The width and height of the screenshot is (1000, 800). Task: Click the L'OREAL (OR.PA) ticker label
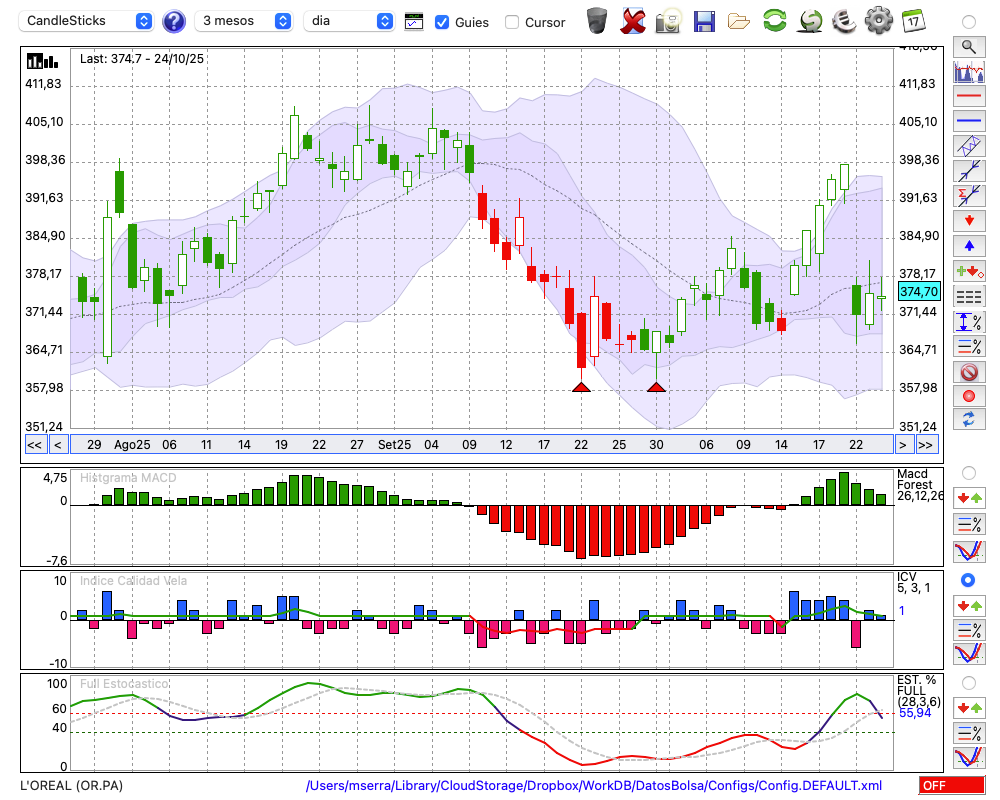point(71,785)
